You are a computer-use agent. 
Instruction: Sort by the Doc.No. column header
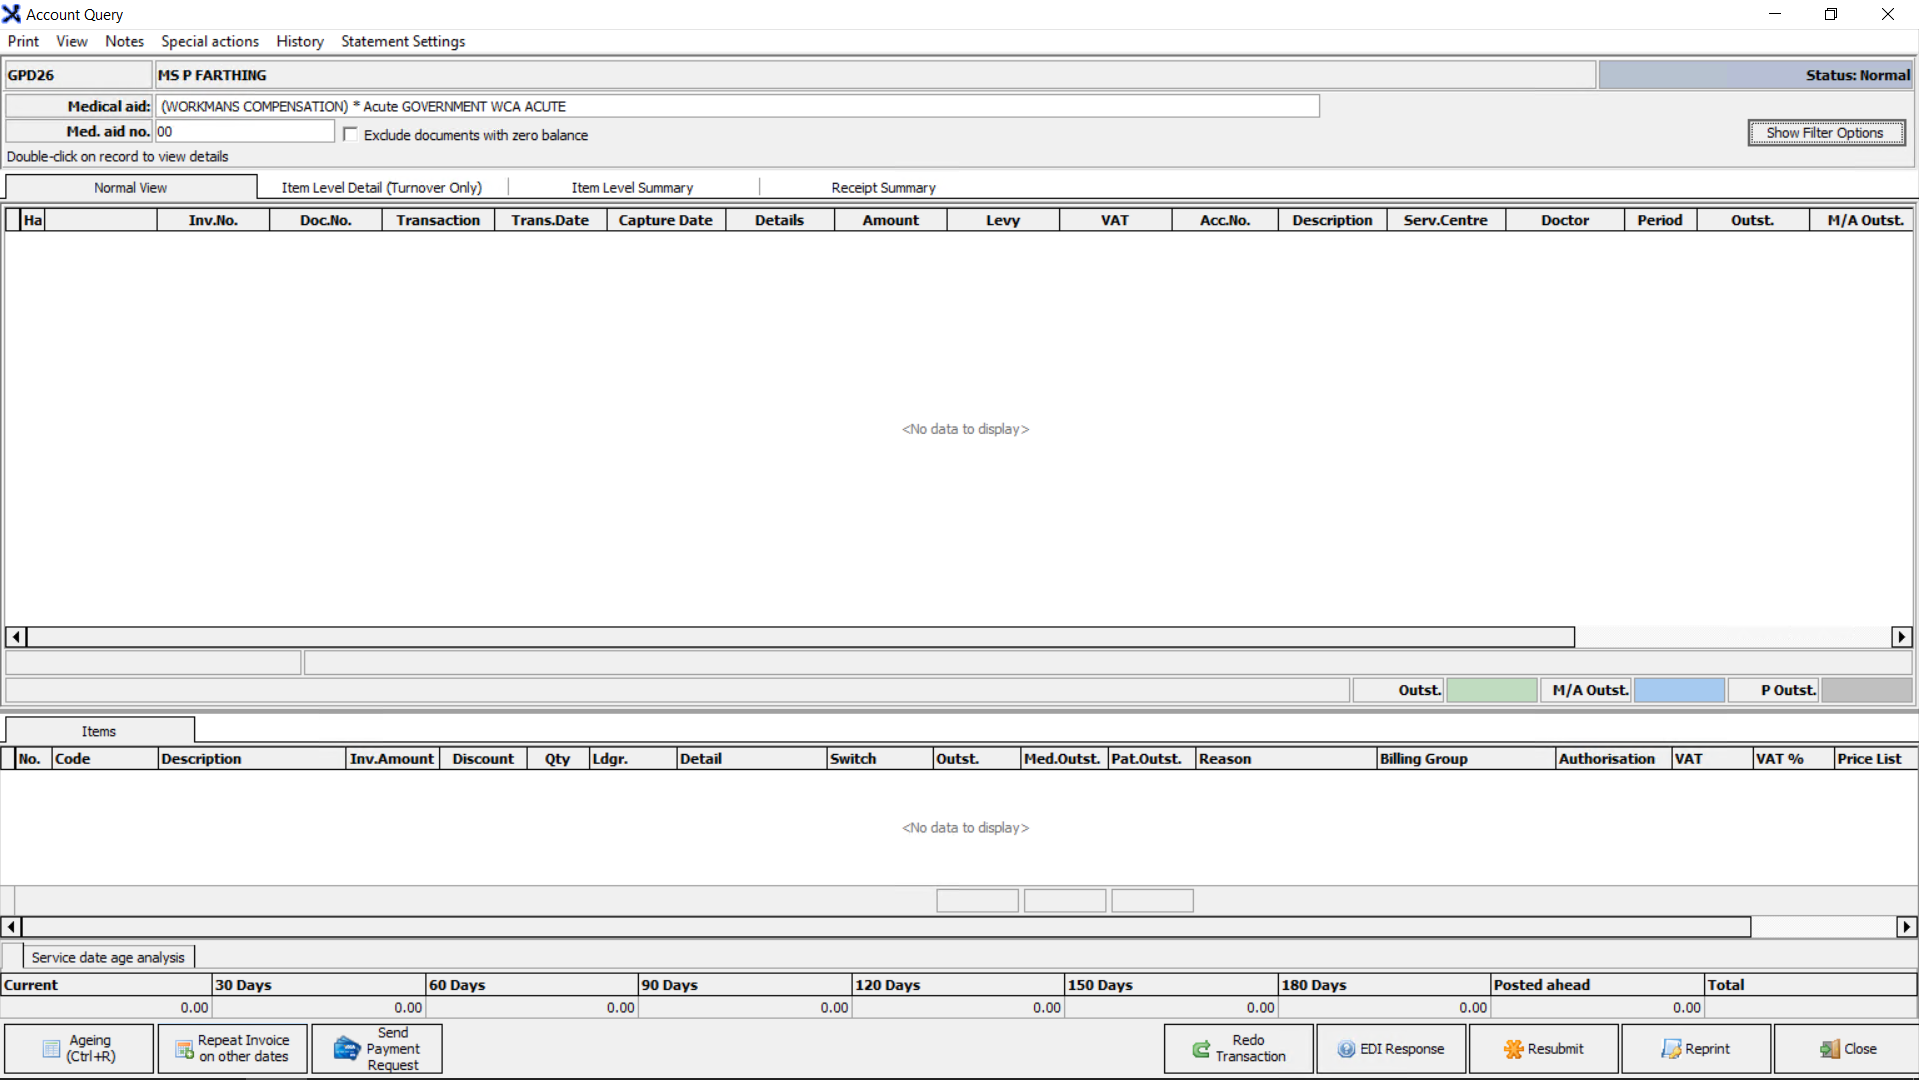click(x=326, y=220)
